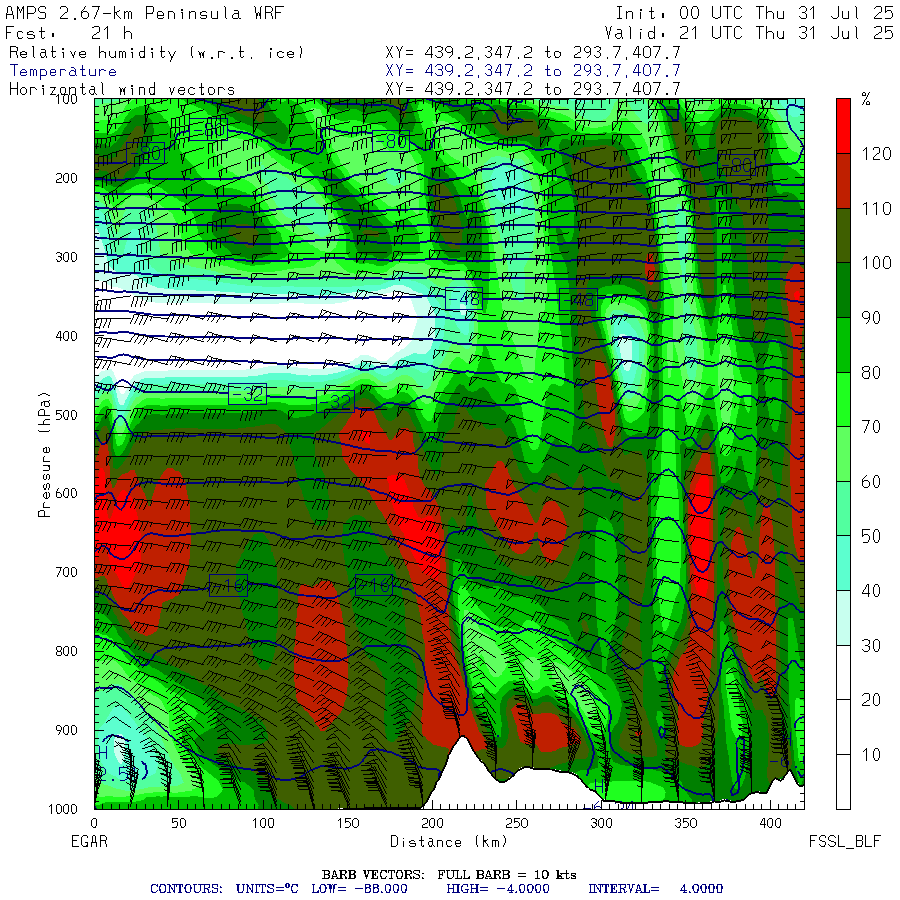This screenshot has height=900, width=900.
Task: Click the '0' distance axis tick label
Action: (x=94, y=823)
